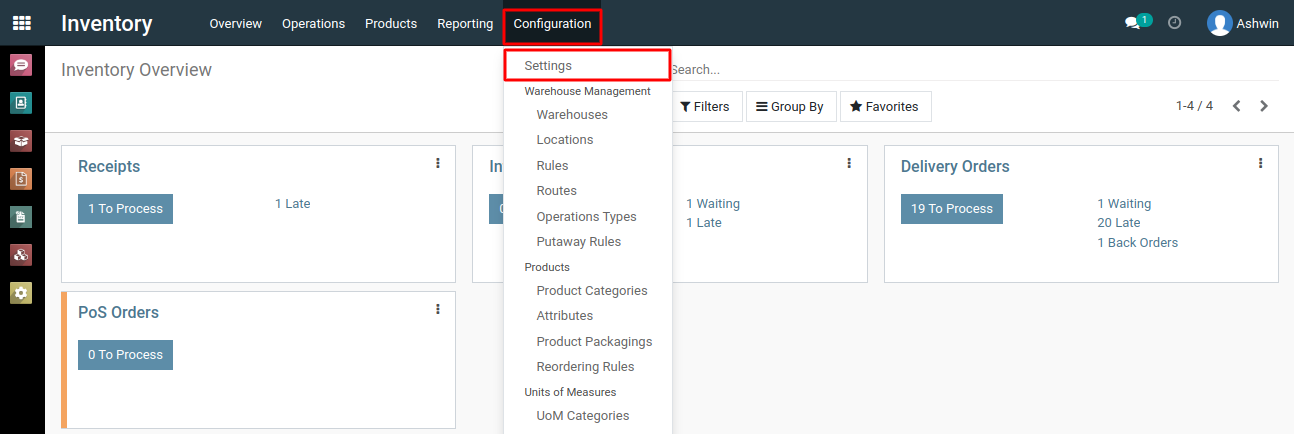Click the Search input field

[973, 70]
